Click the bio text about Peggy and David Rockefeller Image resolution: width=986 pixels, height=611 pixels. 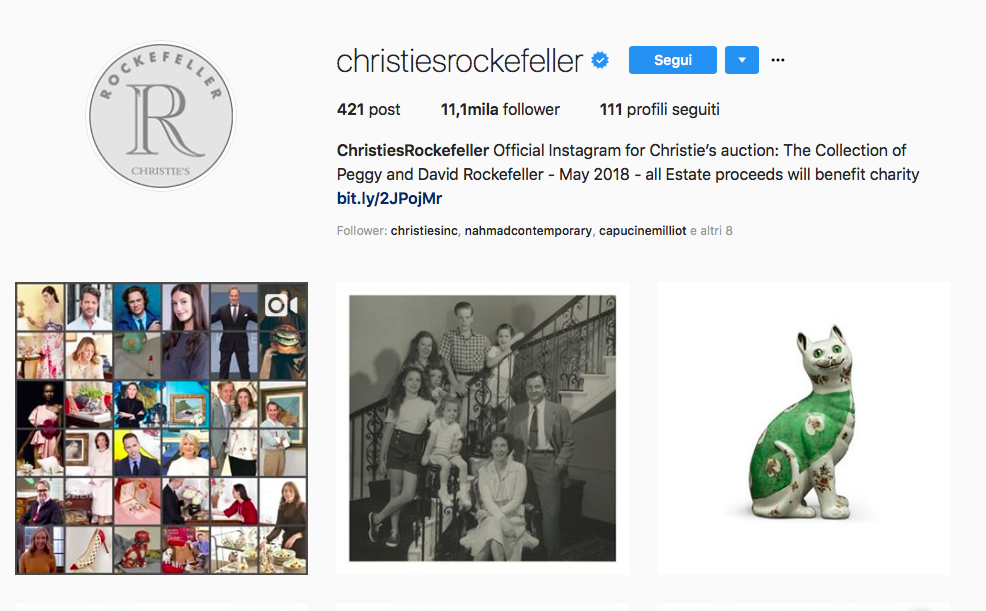(x=628, y=163)
